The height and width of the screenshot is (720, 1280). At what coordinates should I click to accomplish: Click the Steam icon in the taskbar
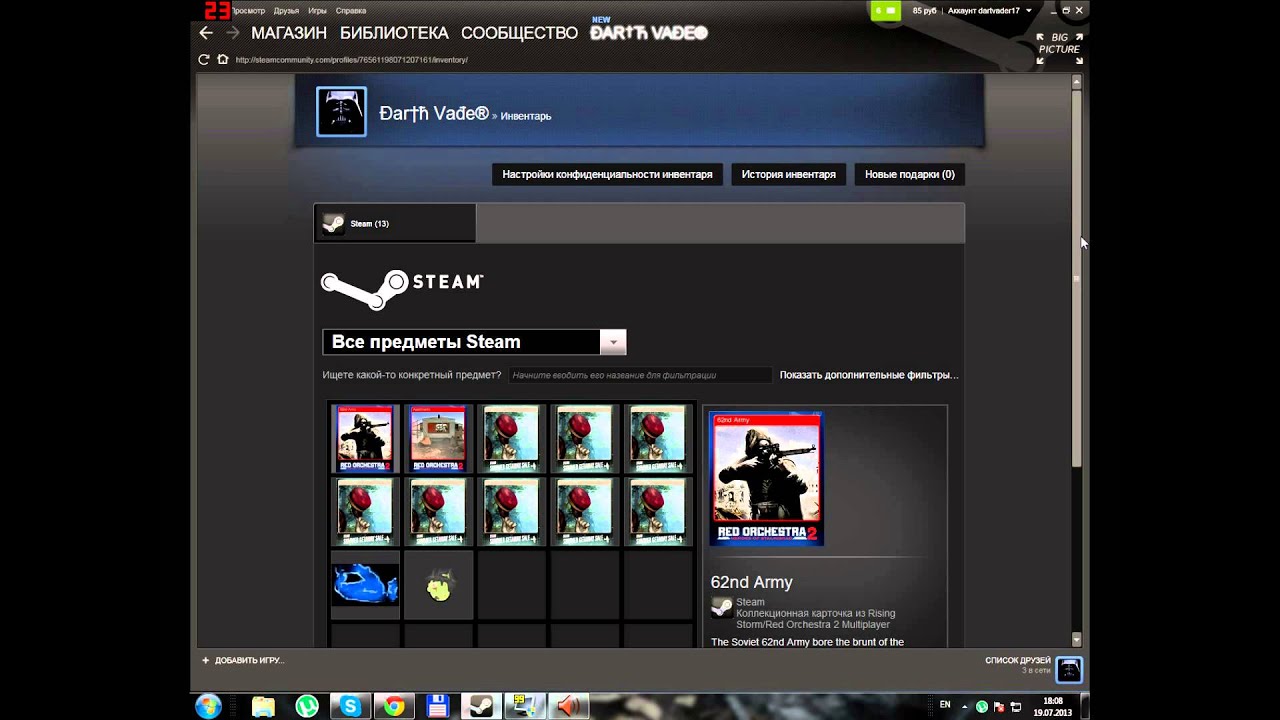click(x=481, y=707)
